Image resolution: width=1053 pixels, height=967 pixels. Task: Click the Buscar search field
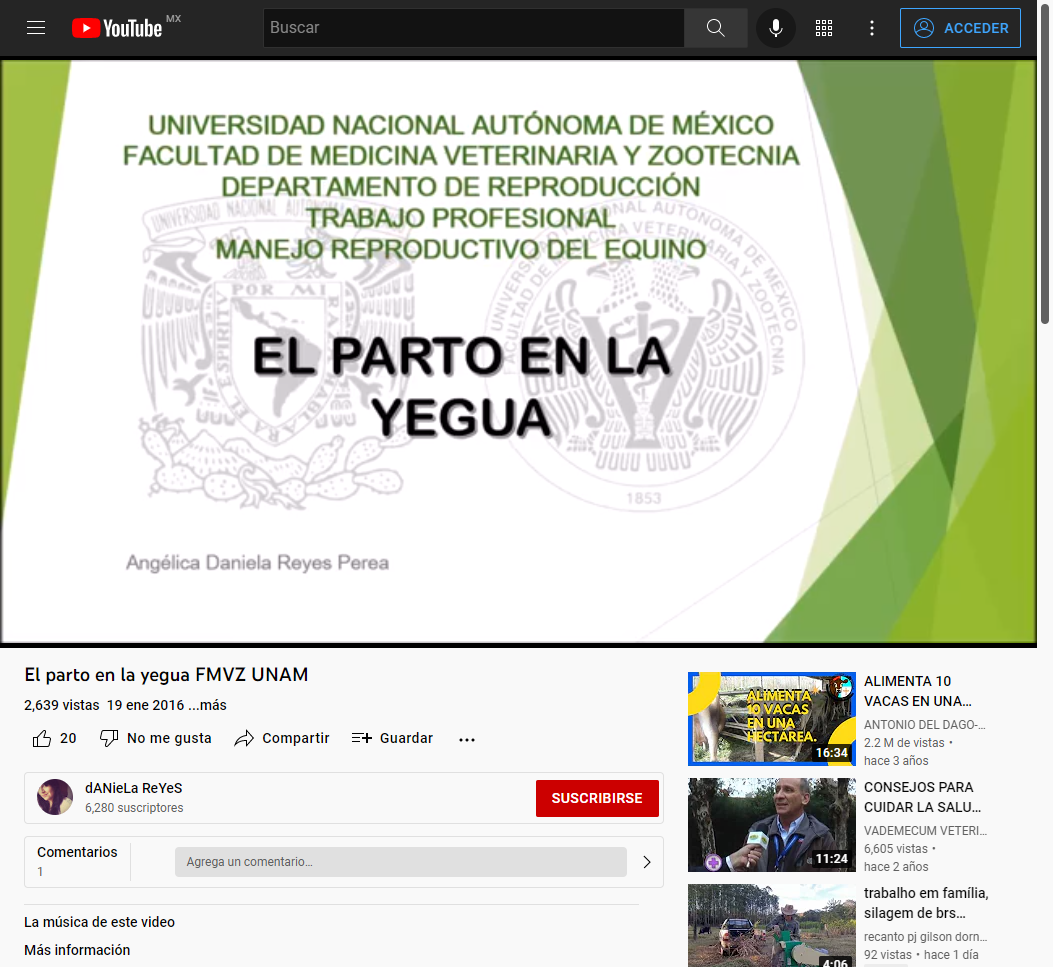point(473,28)
